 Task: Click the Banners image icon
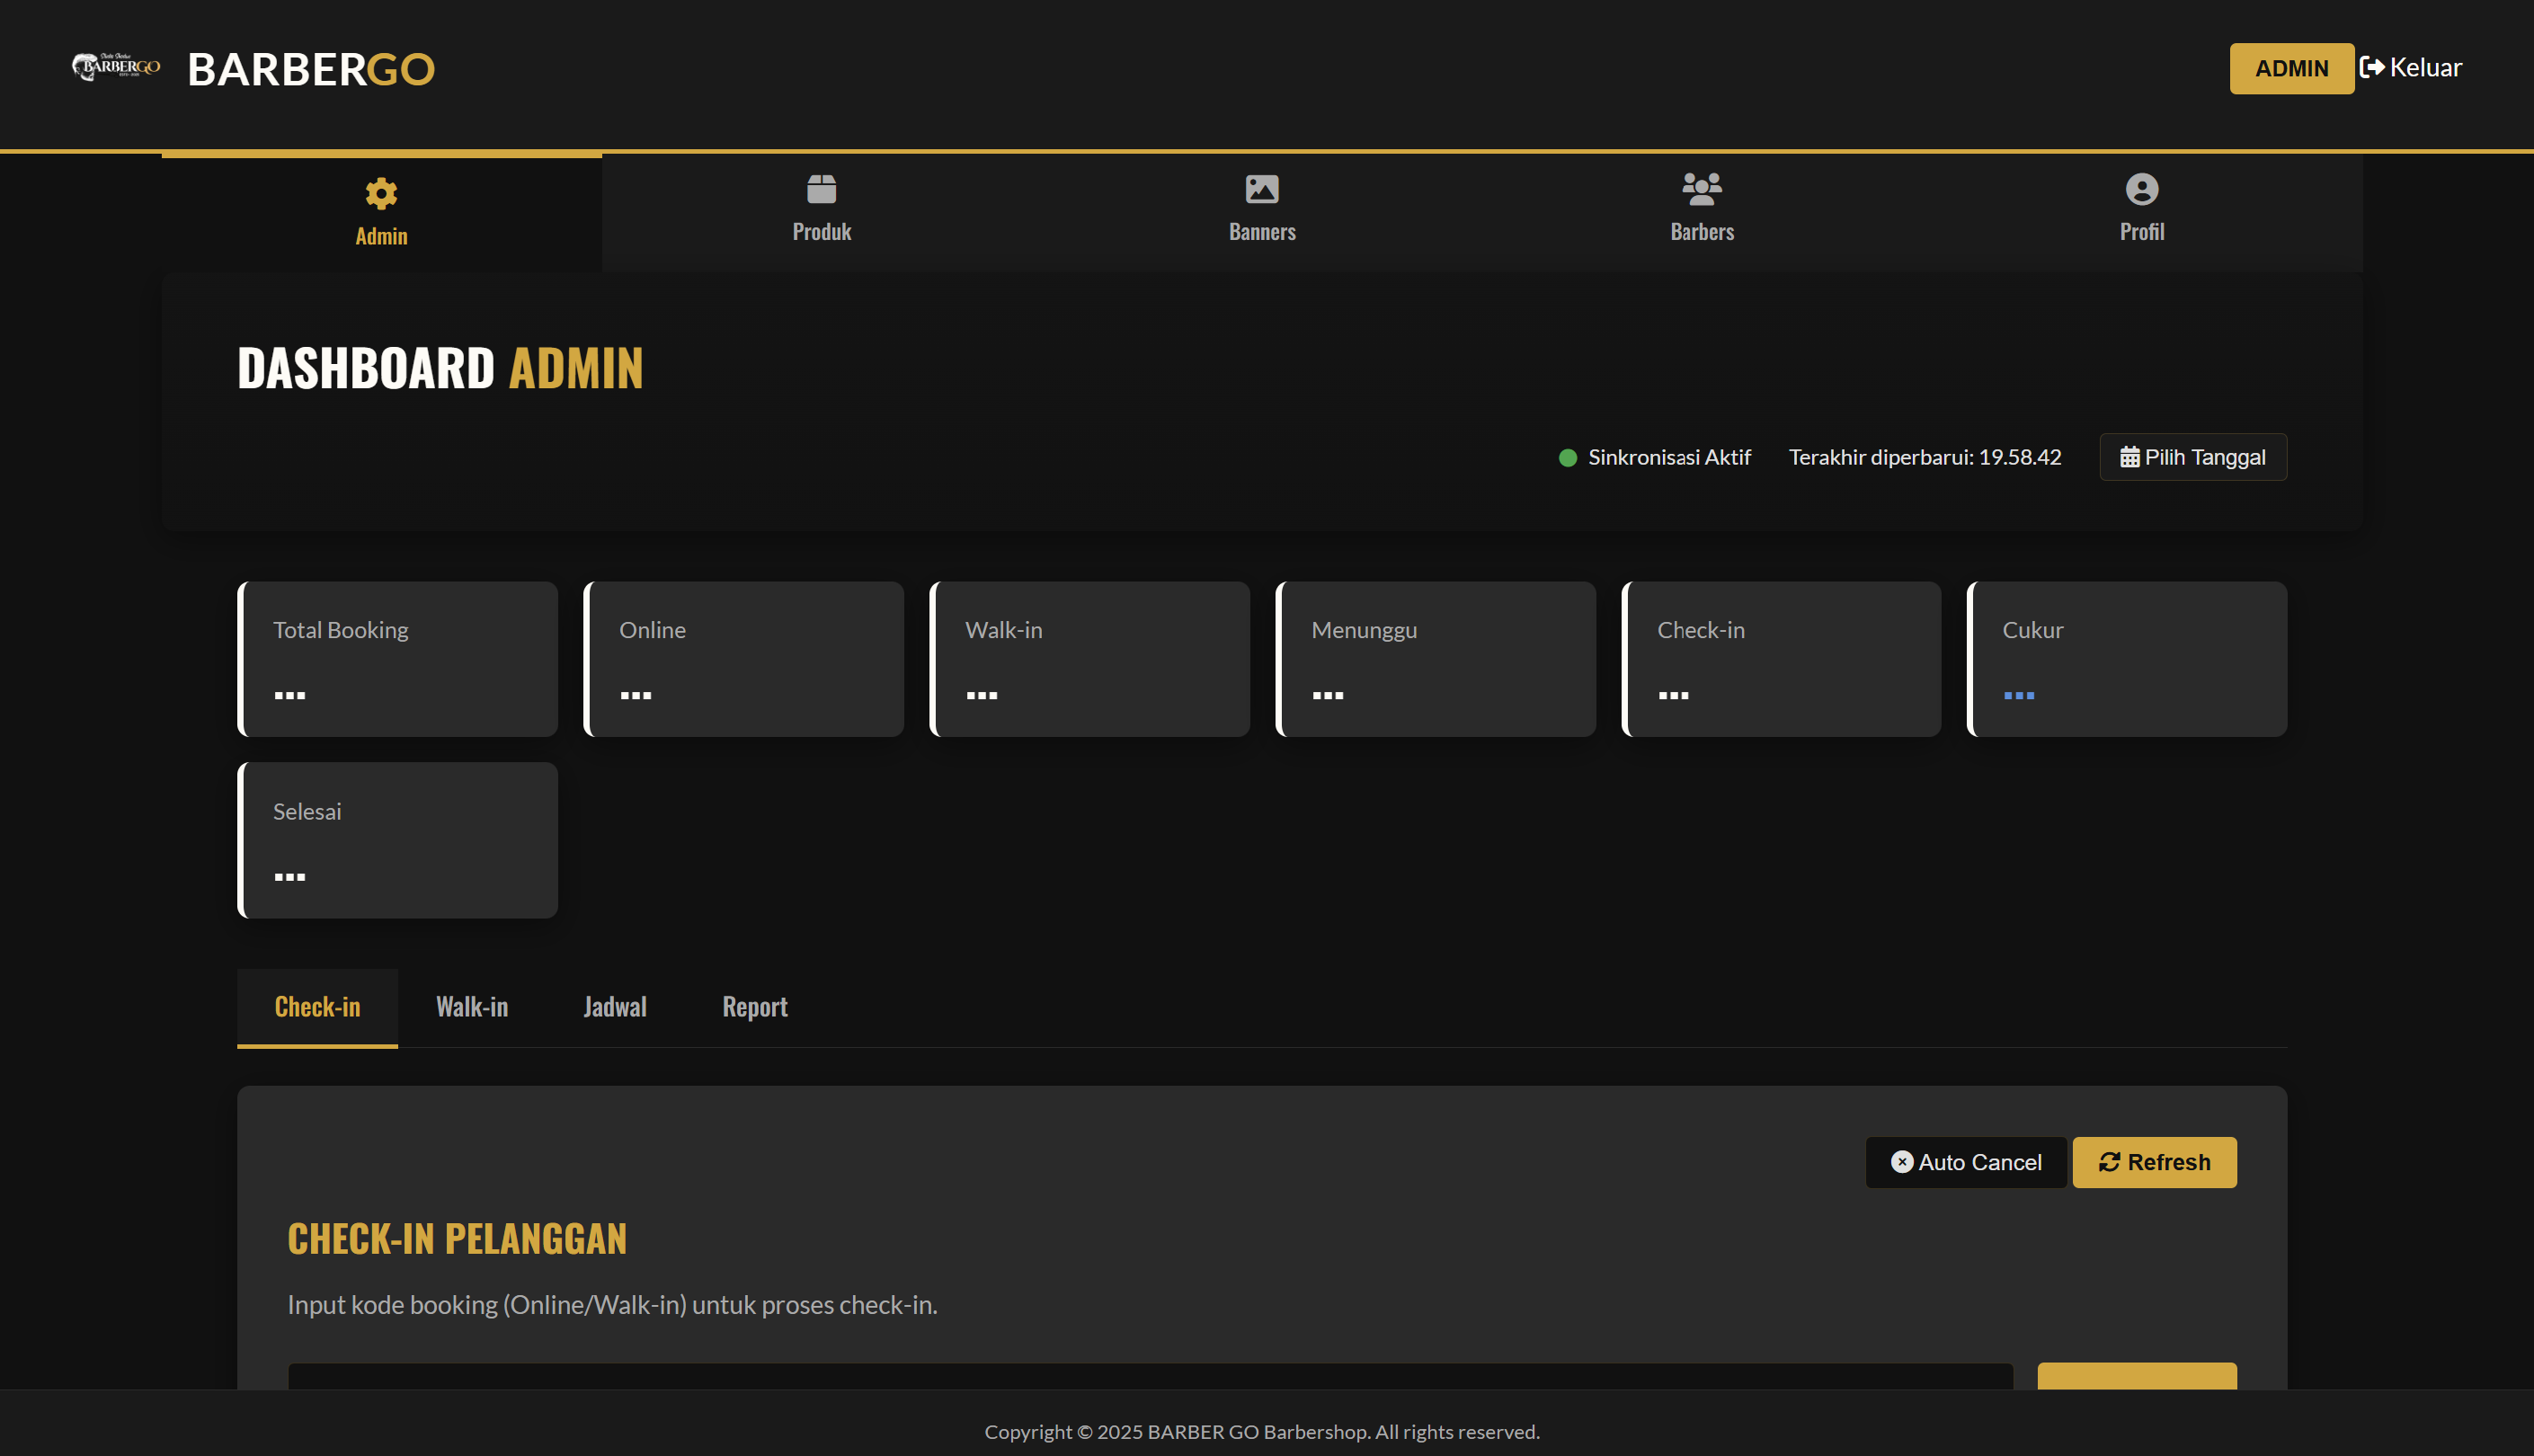tap(1262, 189)
